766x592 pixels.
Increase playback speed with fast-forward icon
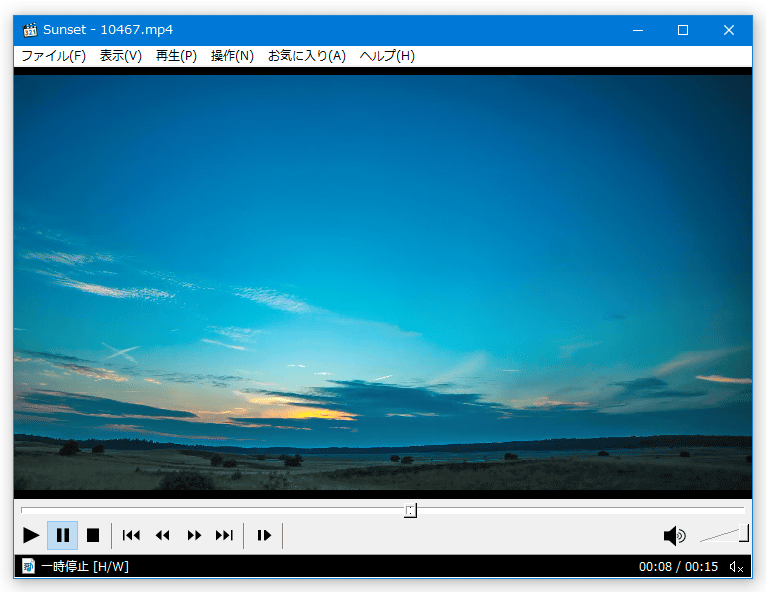coord(194,535)
